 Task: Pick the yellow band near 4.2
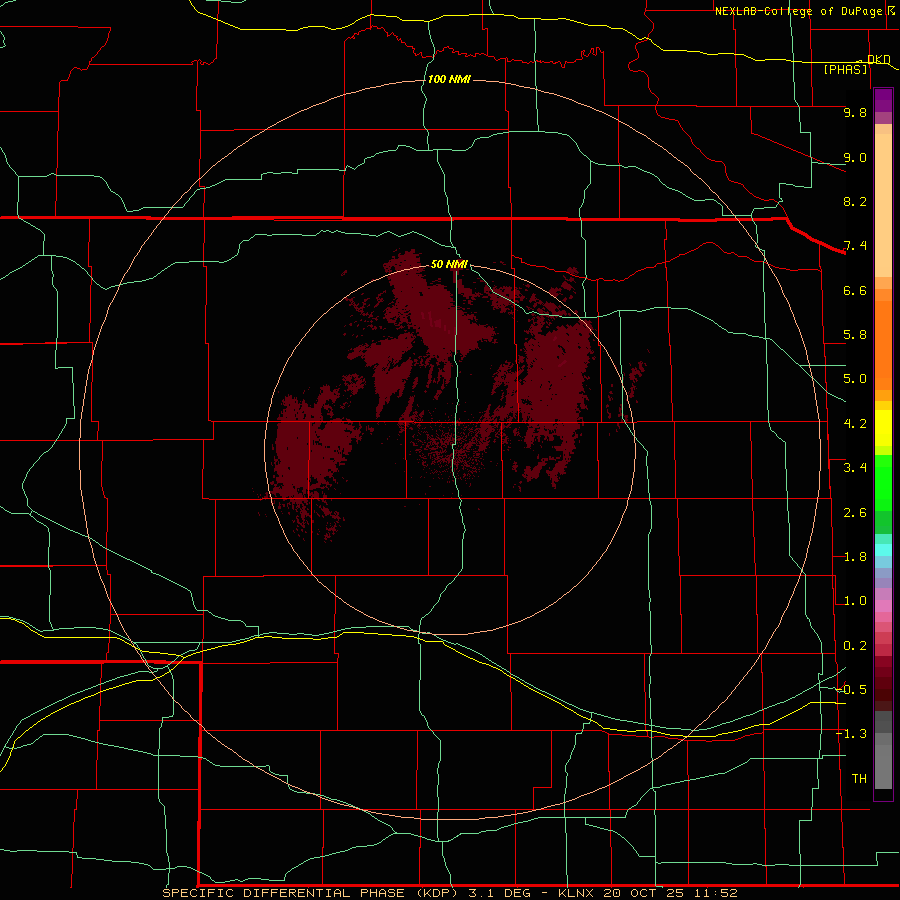click(x=883, y=428)
